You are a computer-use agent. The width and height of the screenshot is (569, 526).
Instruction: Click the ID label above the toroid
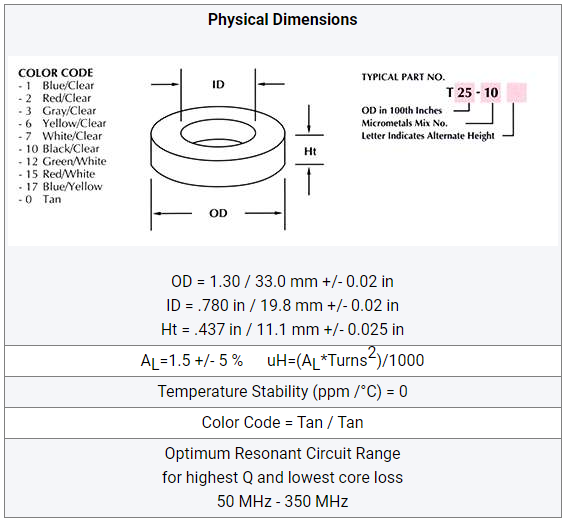tap(218, 85)
